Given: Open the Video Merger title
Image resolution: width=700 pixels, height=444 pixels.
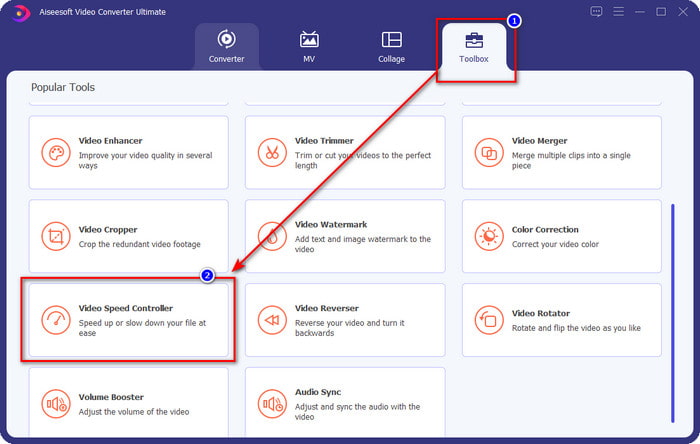Looking at the screenshot, I should coord(539,141).
